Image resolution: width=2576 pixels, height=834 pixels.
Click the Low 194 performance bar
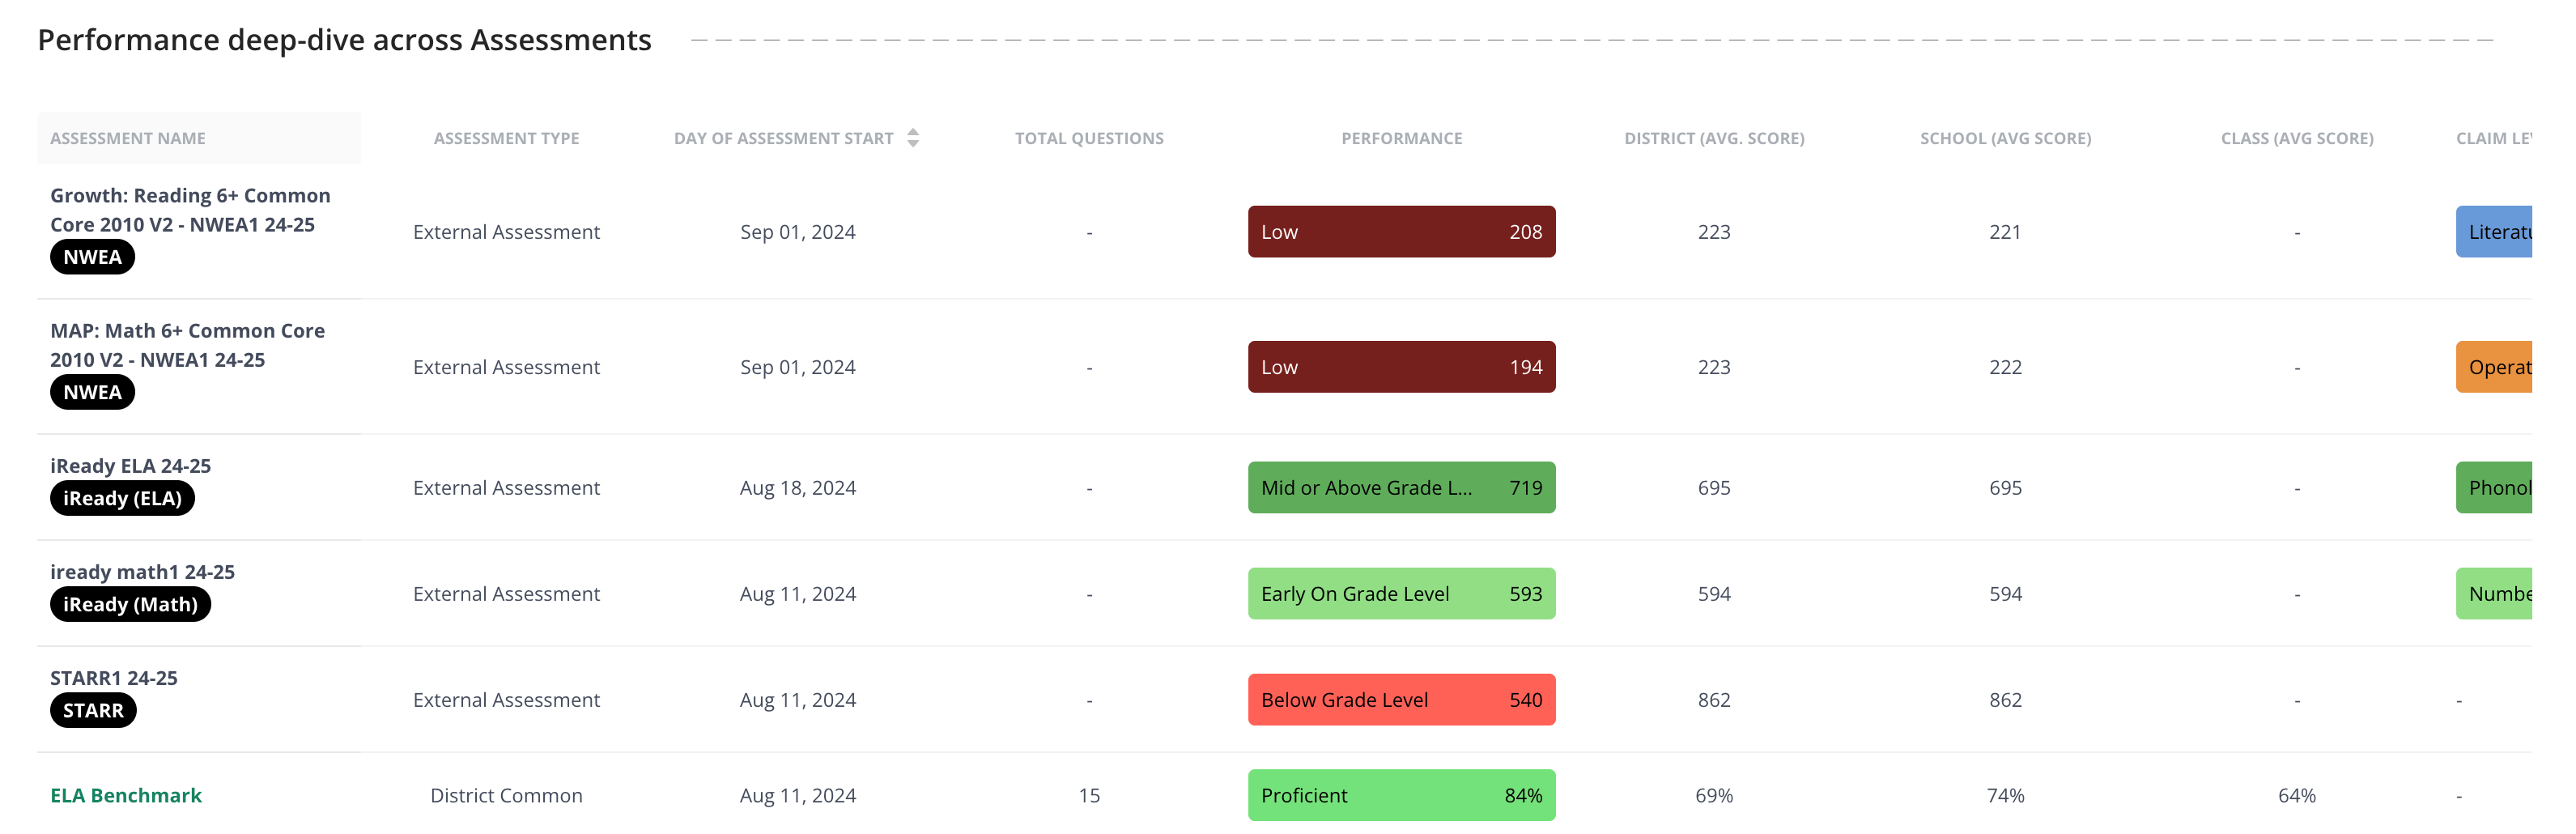[x=1401, y=367]
